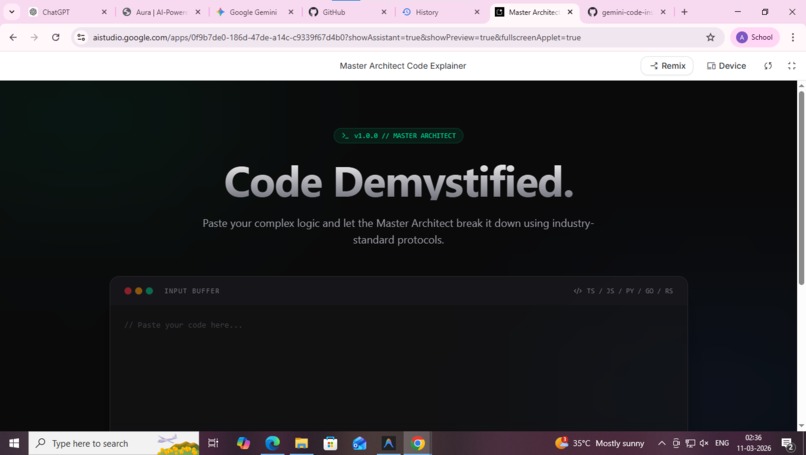Image resolution: width=806 pixels, height=455 pixels.
Task: Expand the tab search dropdown
Action: click(12, 12)
